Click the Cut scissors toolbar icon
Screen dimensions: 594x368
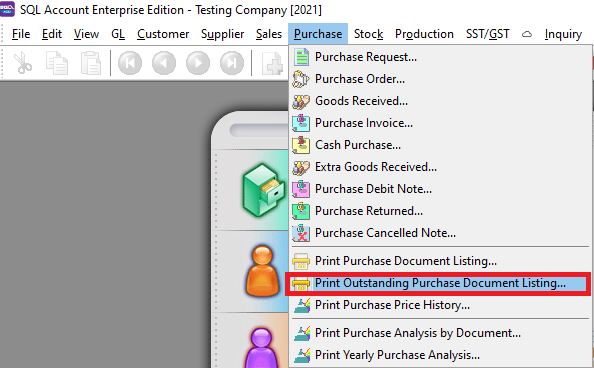(x=23, y=63)
